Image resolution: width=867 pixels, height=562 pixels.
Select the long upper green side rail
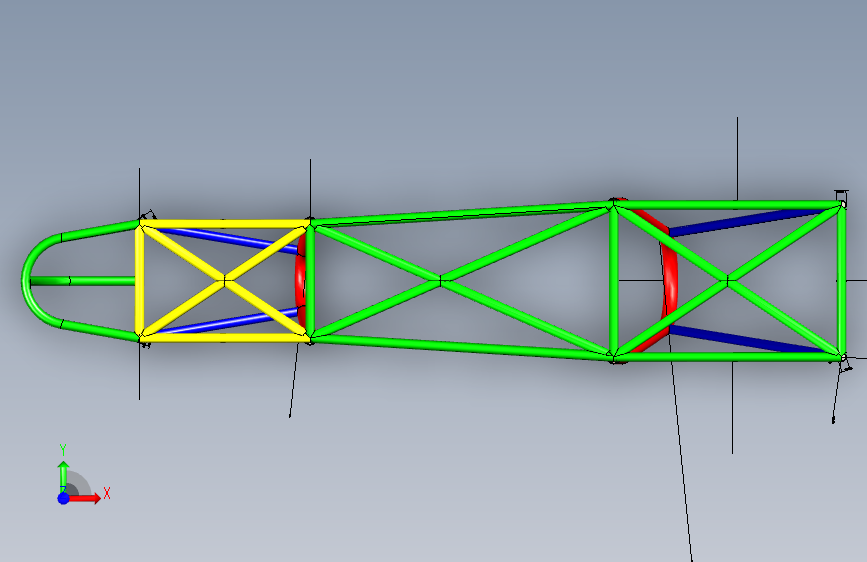click(x=462, y=214)
